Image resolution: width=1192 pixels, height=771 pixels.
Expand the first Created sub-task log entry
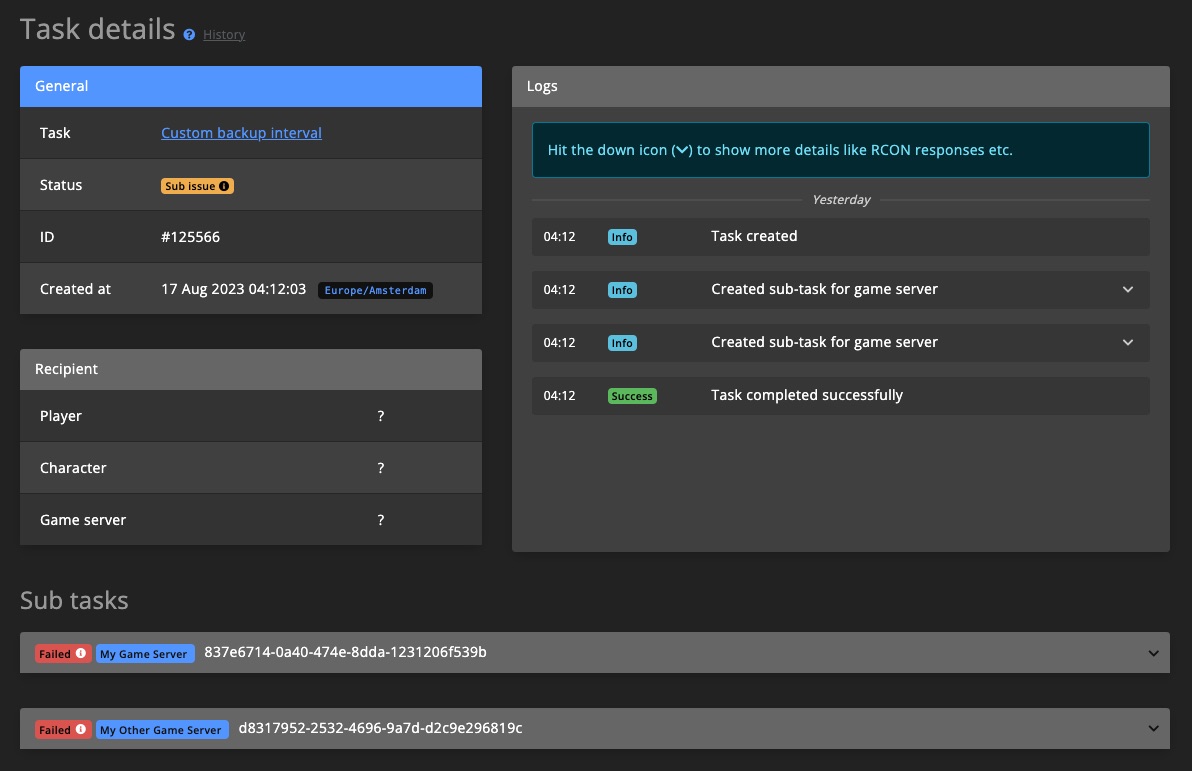coord(1128,289)
